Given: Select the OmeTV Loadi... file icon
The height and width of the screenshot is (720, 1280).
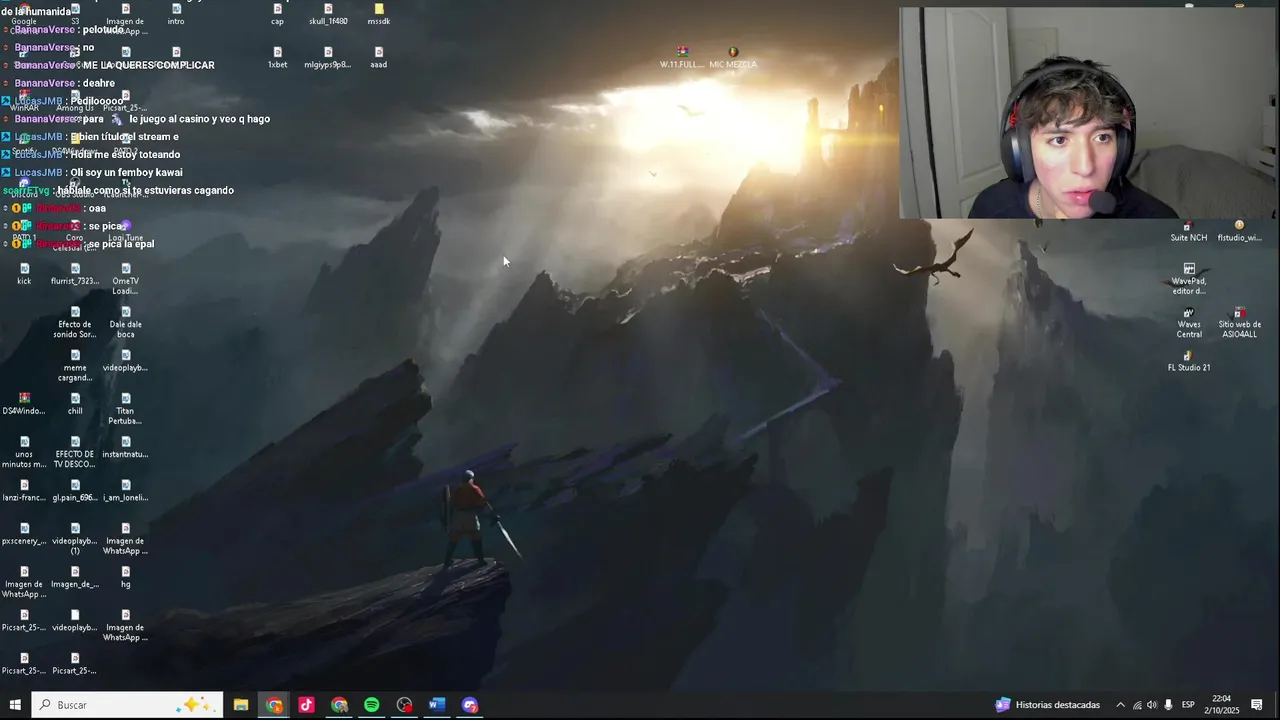Looking at the screenshot, I should click(x=125, y=279).
